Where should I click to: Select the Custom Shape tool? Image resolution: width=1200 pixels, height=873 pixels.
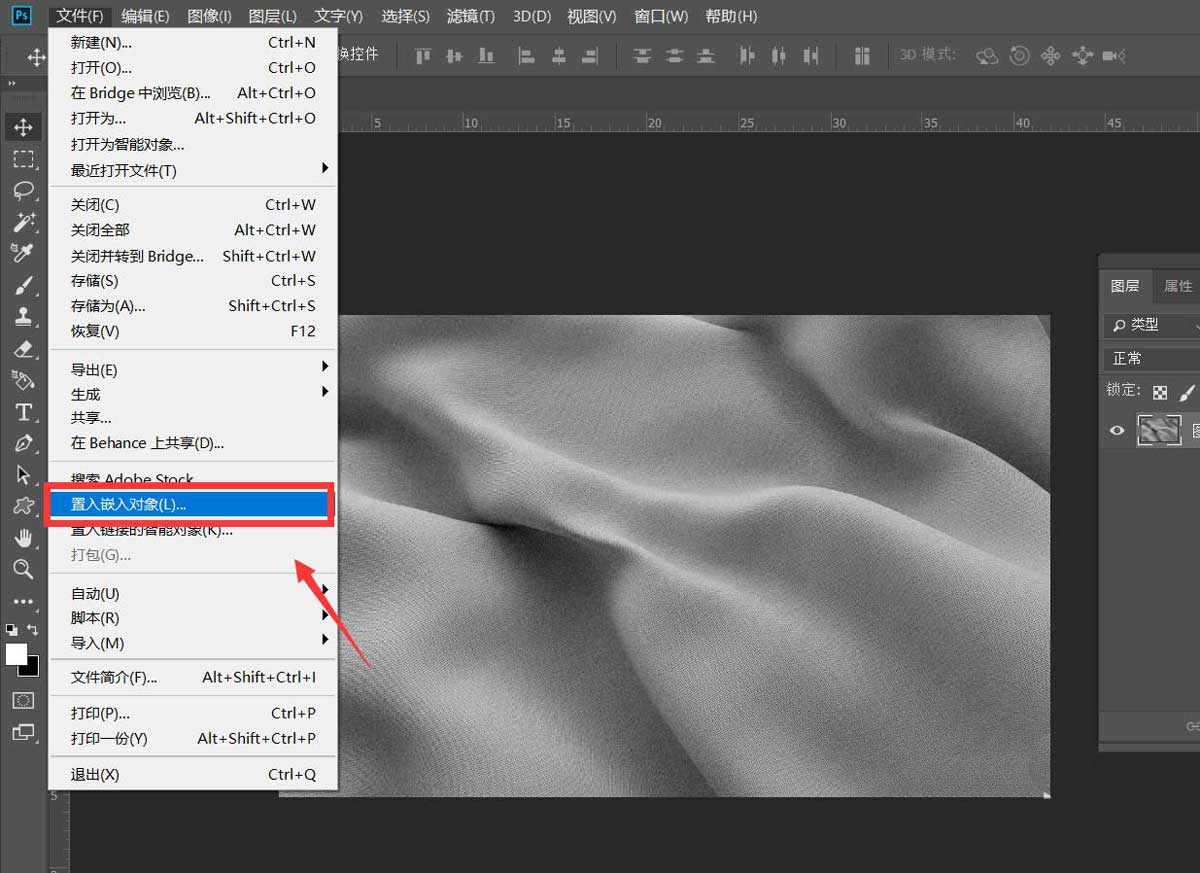click(23, 506)
